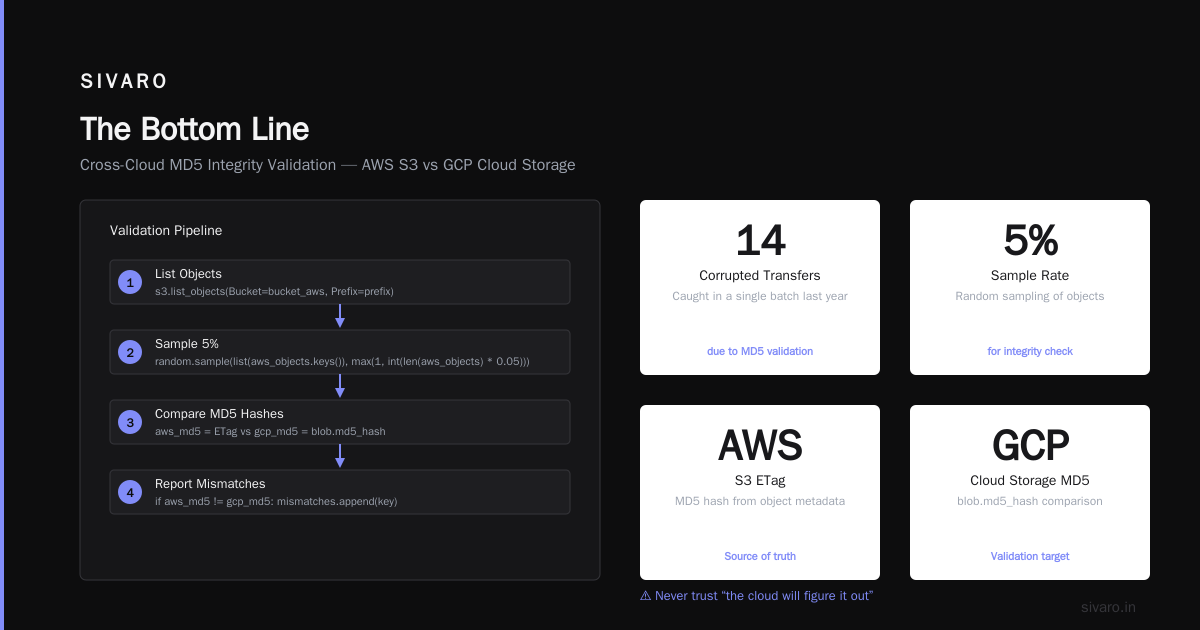The image size is (1200, 630).
Task: Open the GCP Cloud Storage MD5 card
Action: (1030, 492)
